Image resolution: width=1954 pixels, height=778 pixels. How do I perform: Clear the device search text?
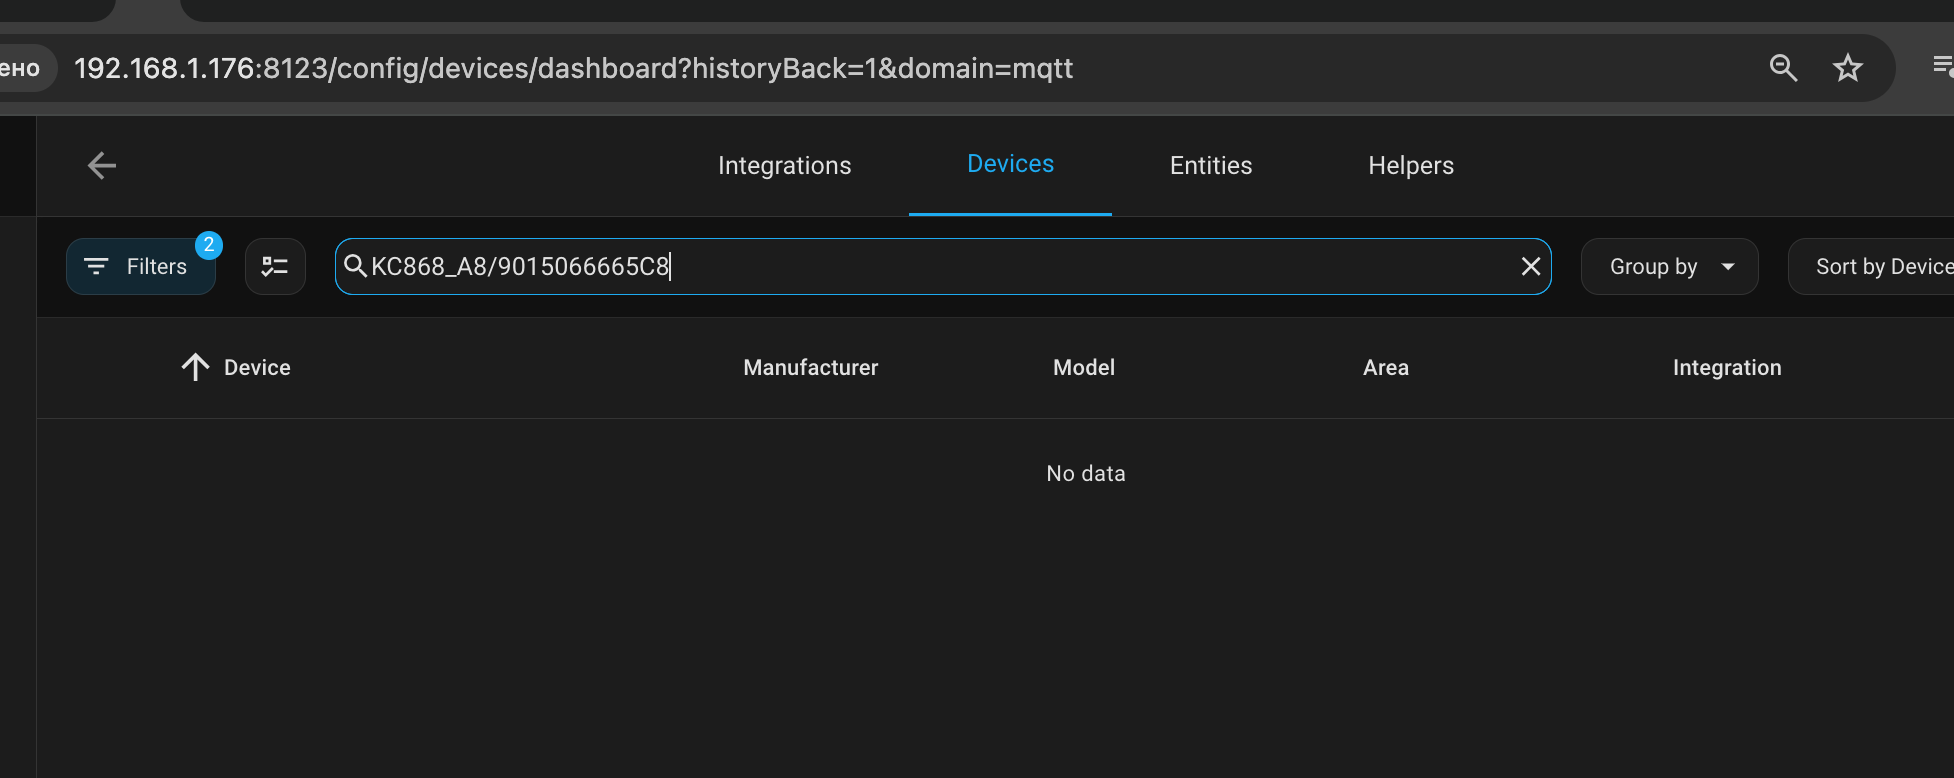[1530, 266]
